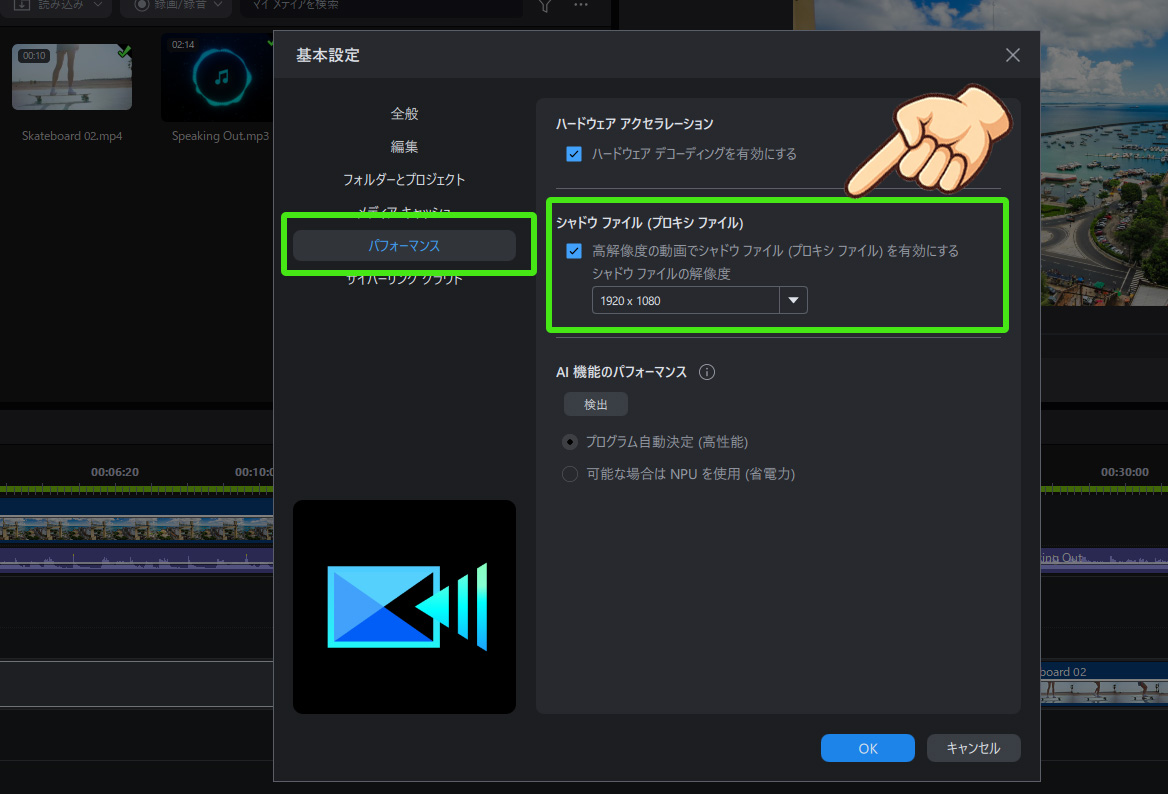This screenshot has height=794, width=1168.
Task: Open サイバーリンク クラウド category
Action: 404,279
